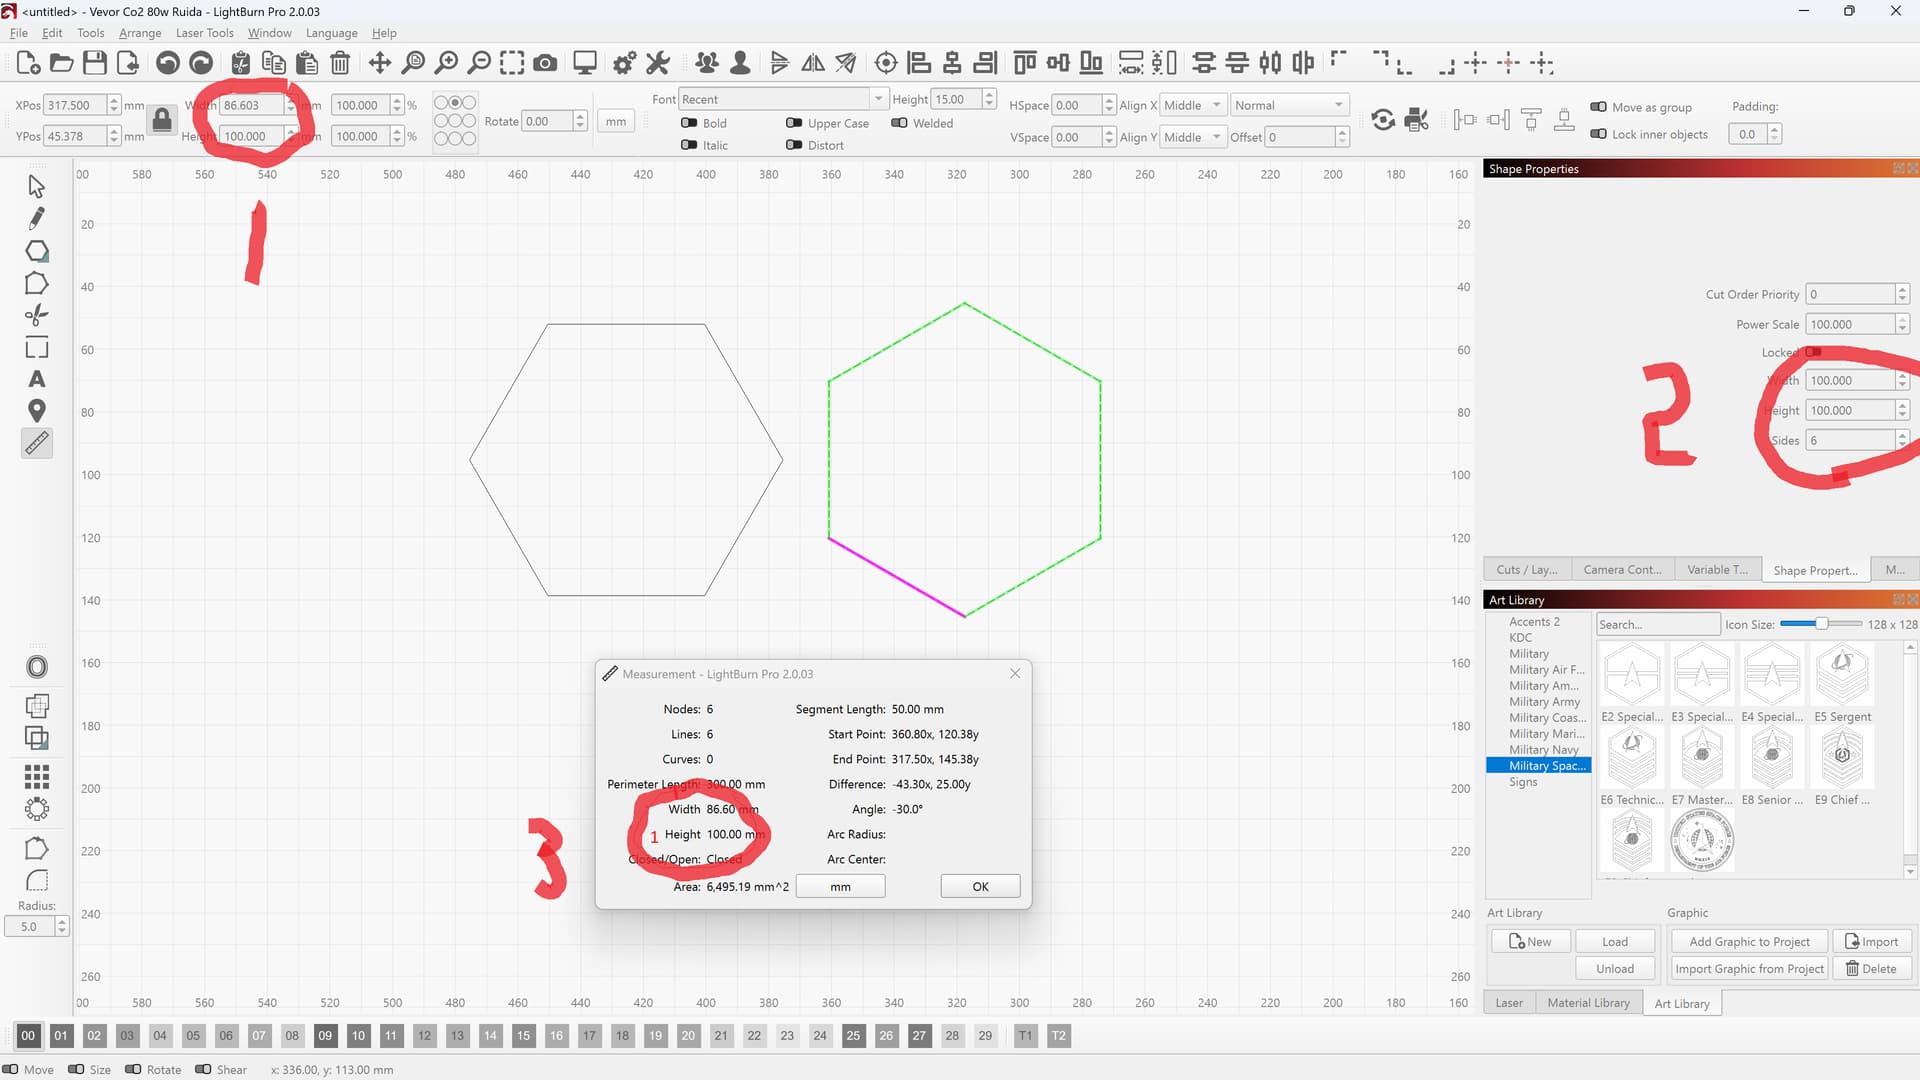Viewport: 1920px width, 1080px height.
Task: Activate the Pencil line drawing tool
Action: [x=37, y=218]
